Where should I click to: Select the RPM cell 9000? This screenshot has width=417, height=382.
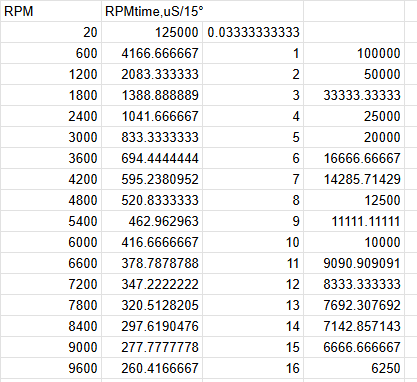pyautogui.click(x=51, y=347)
